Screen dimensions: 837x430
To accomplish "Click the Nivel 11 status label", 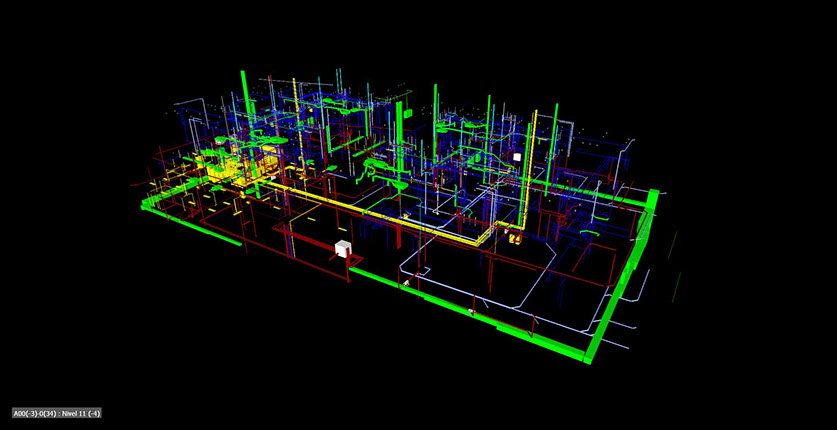I will (x=57, y=413).
